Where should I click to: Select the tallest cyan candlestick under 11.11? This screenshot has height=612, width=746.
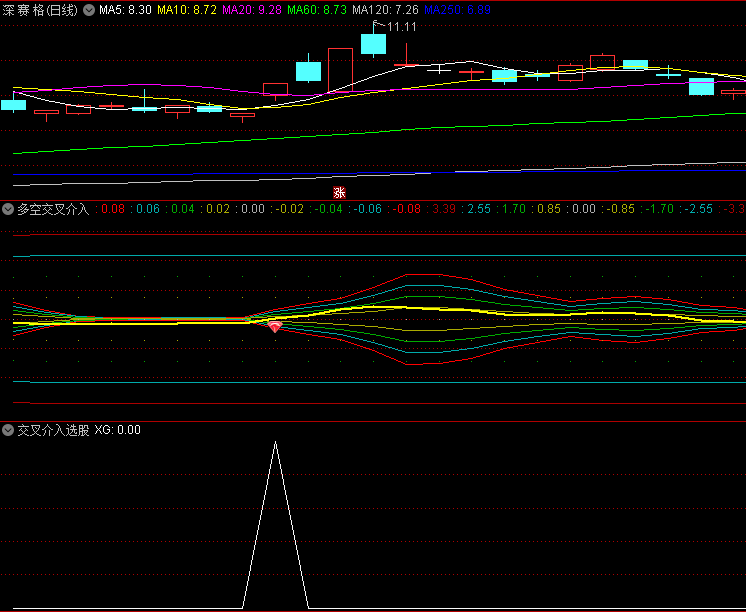[373, 43]
